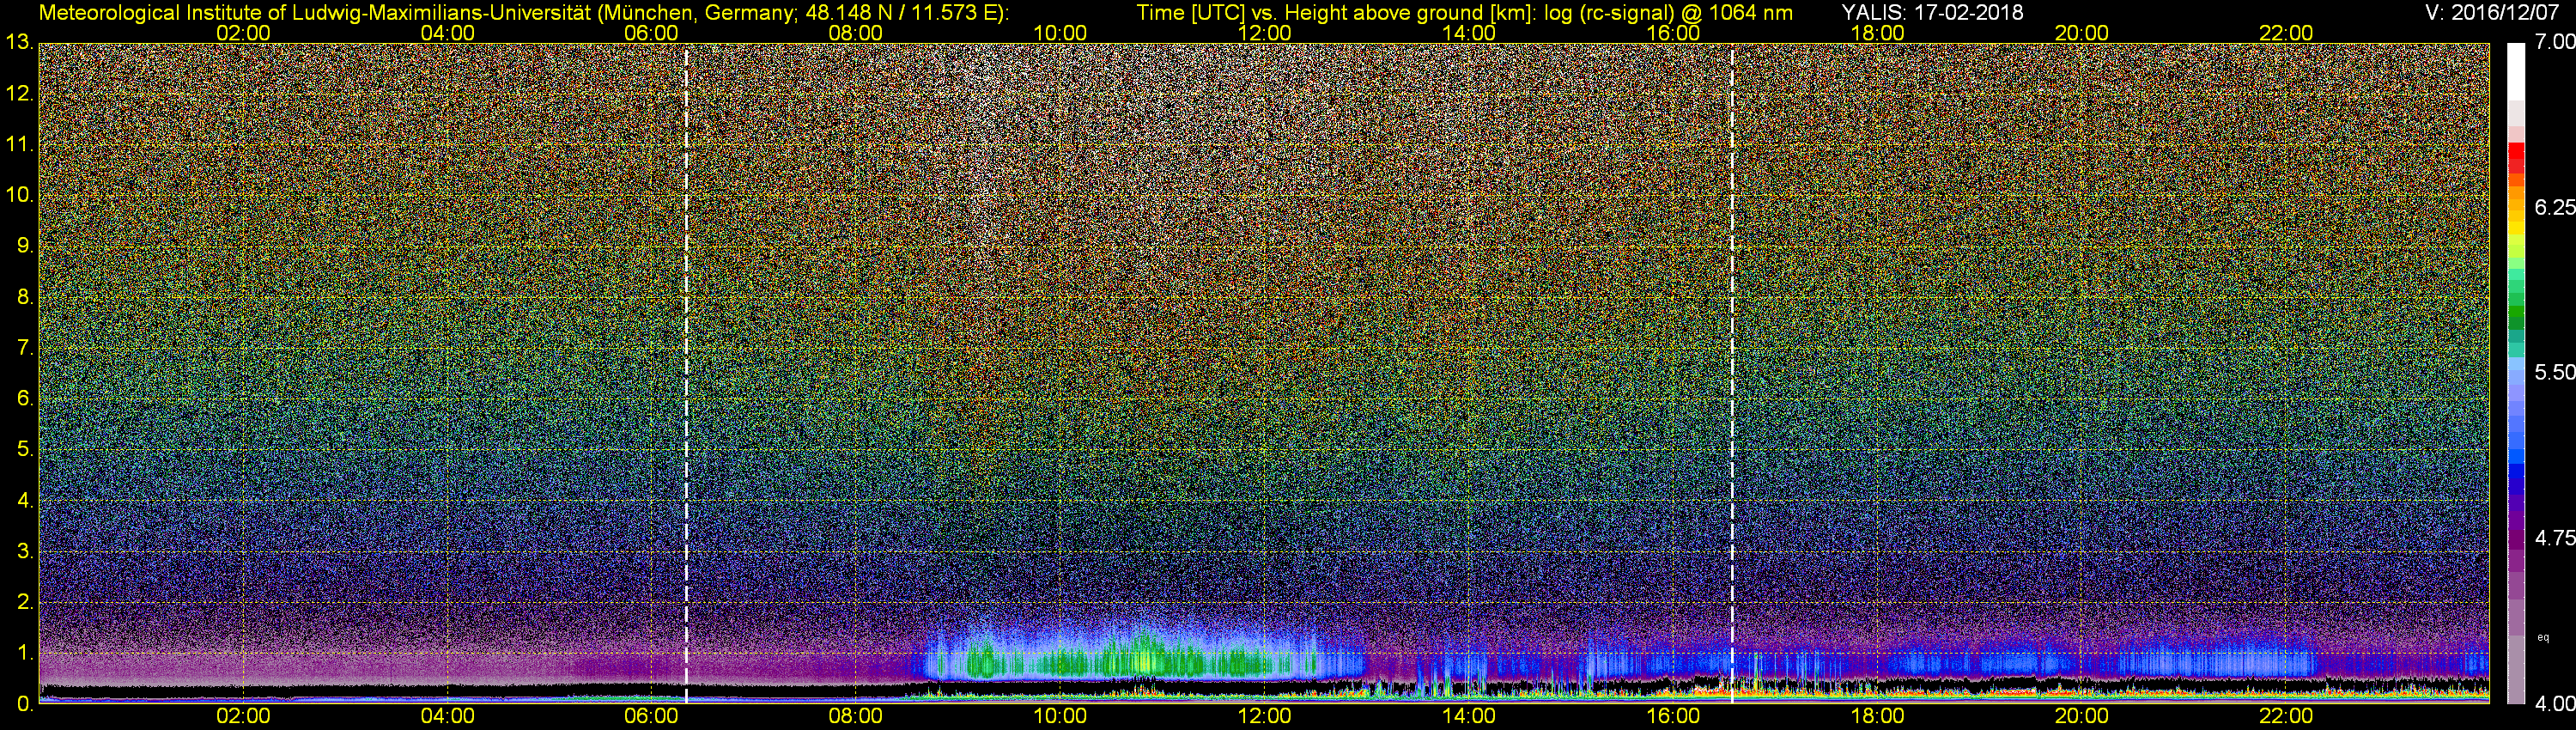Click the 5.50 value on the color scale

point(2555,372)
